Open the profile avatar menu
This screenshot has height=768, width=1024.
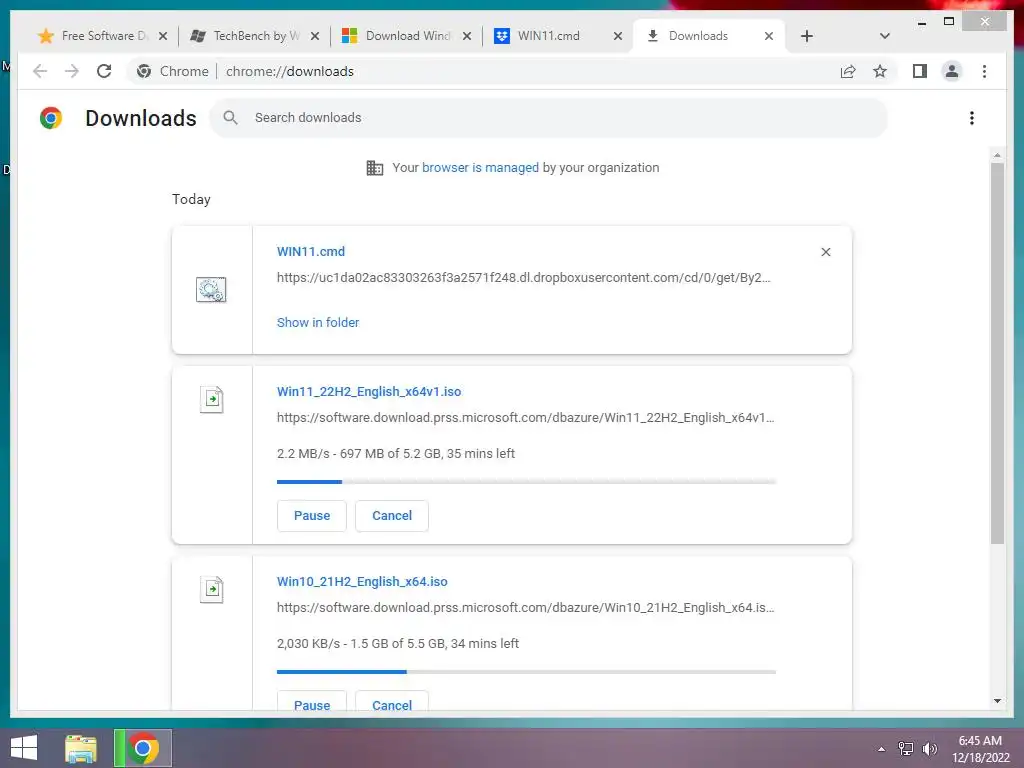[x=952, y=71]
